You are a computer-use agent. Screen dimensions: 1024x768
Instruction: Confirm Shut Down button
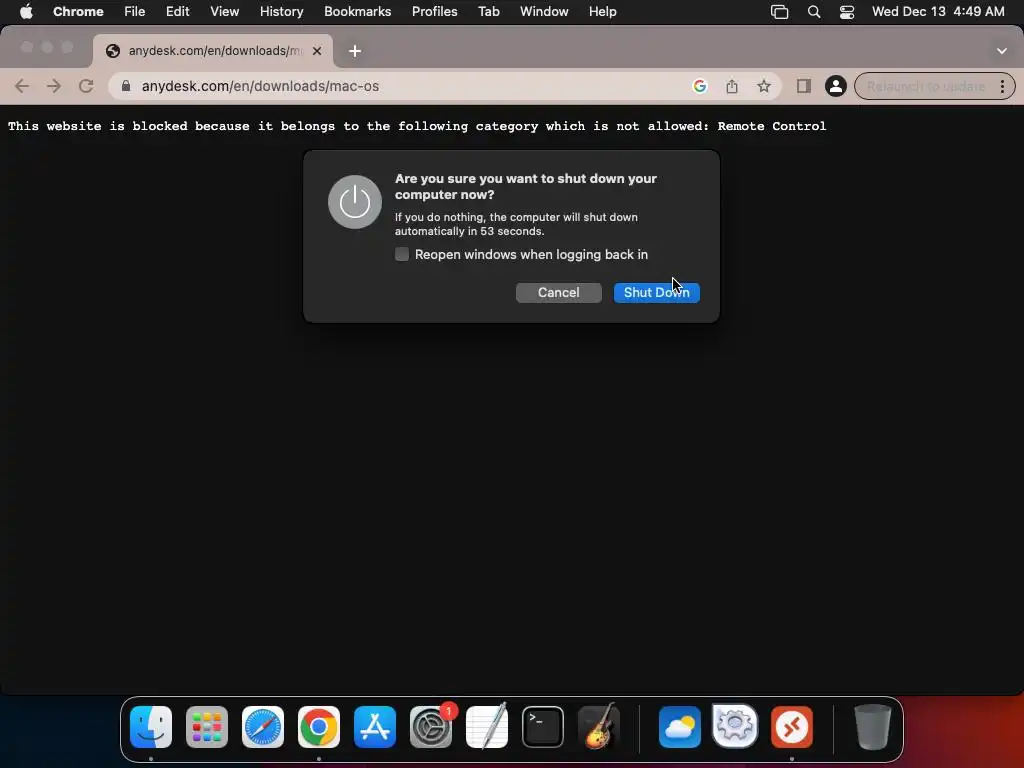pos(656,293)
